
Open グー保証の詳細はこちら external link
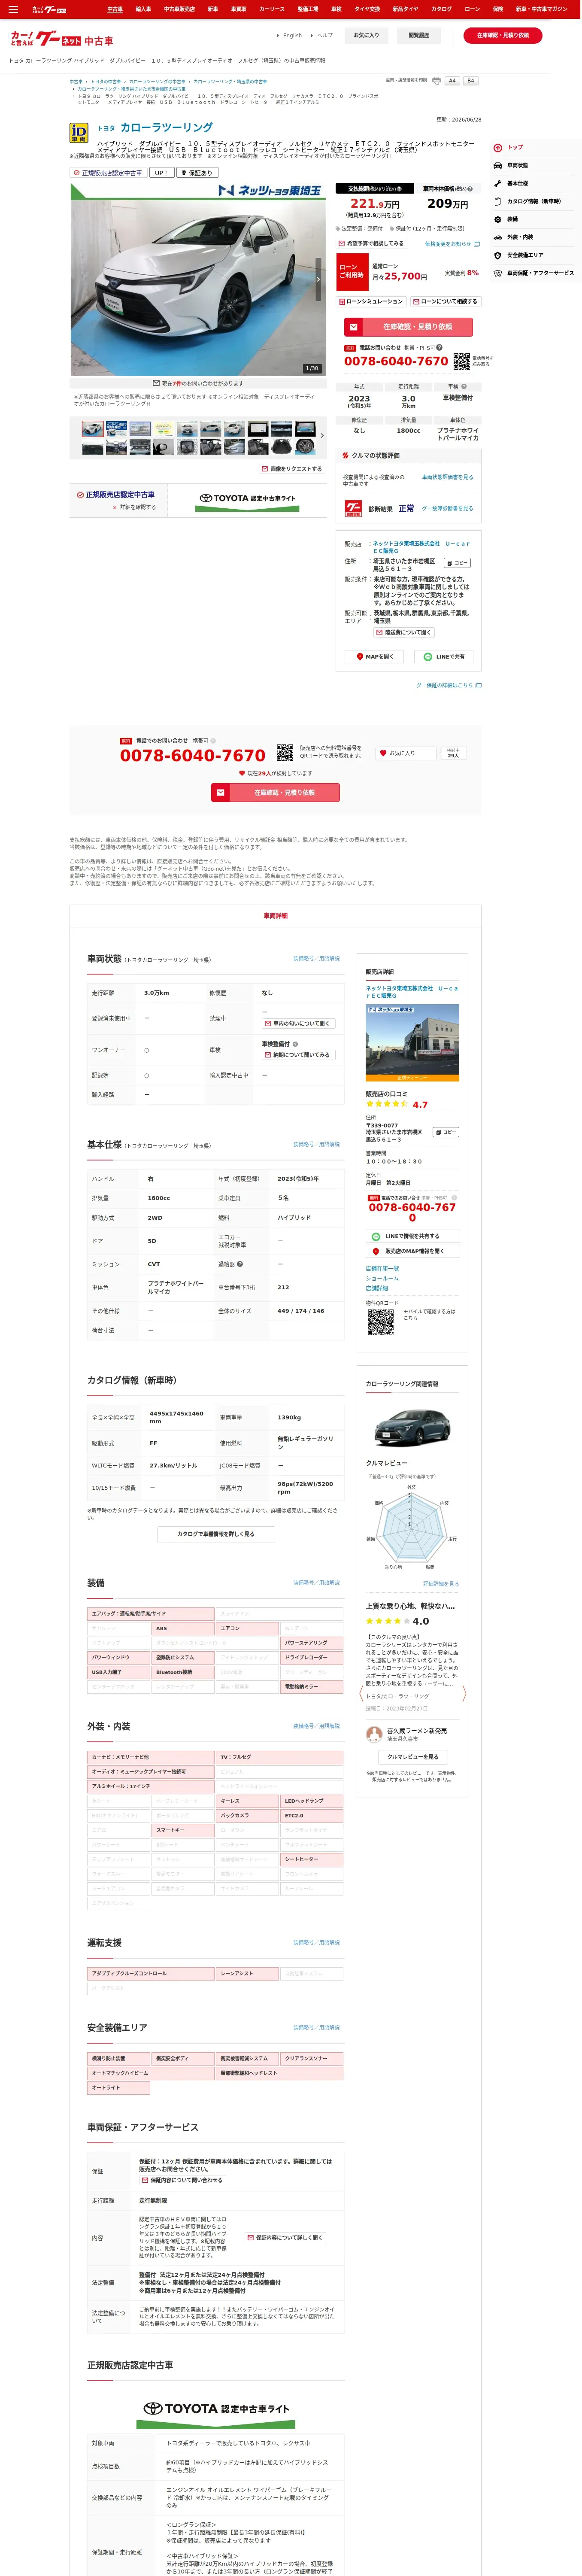pos(449,686)
